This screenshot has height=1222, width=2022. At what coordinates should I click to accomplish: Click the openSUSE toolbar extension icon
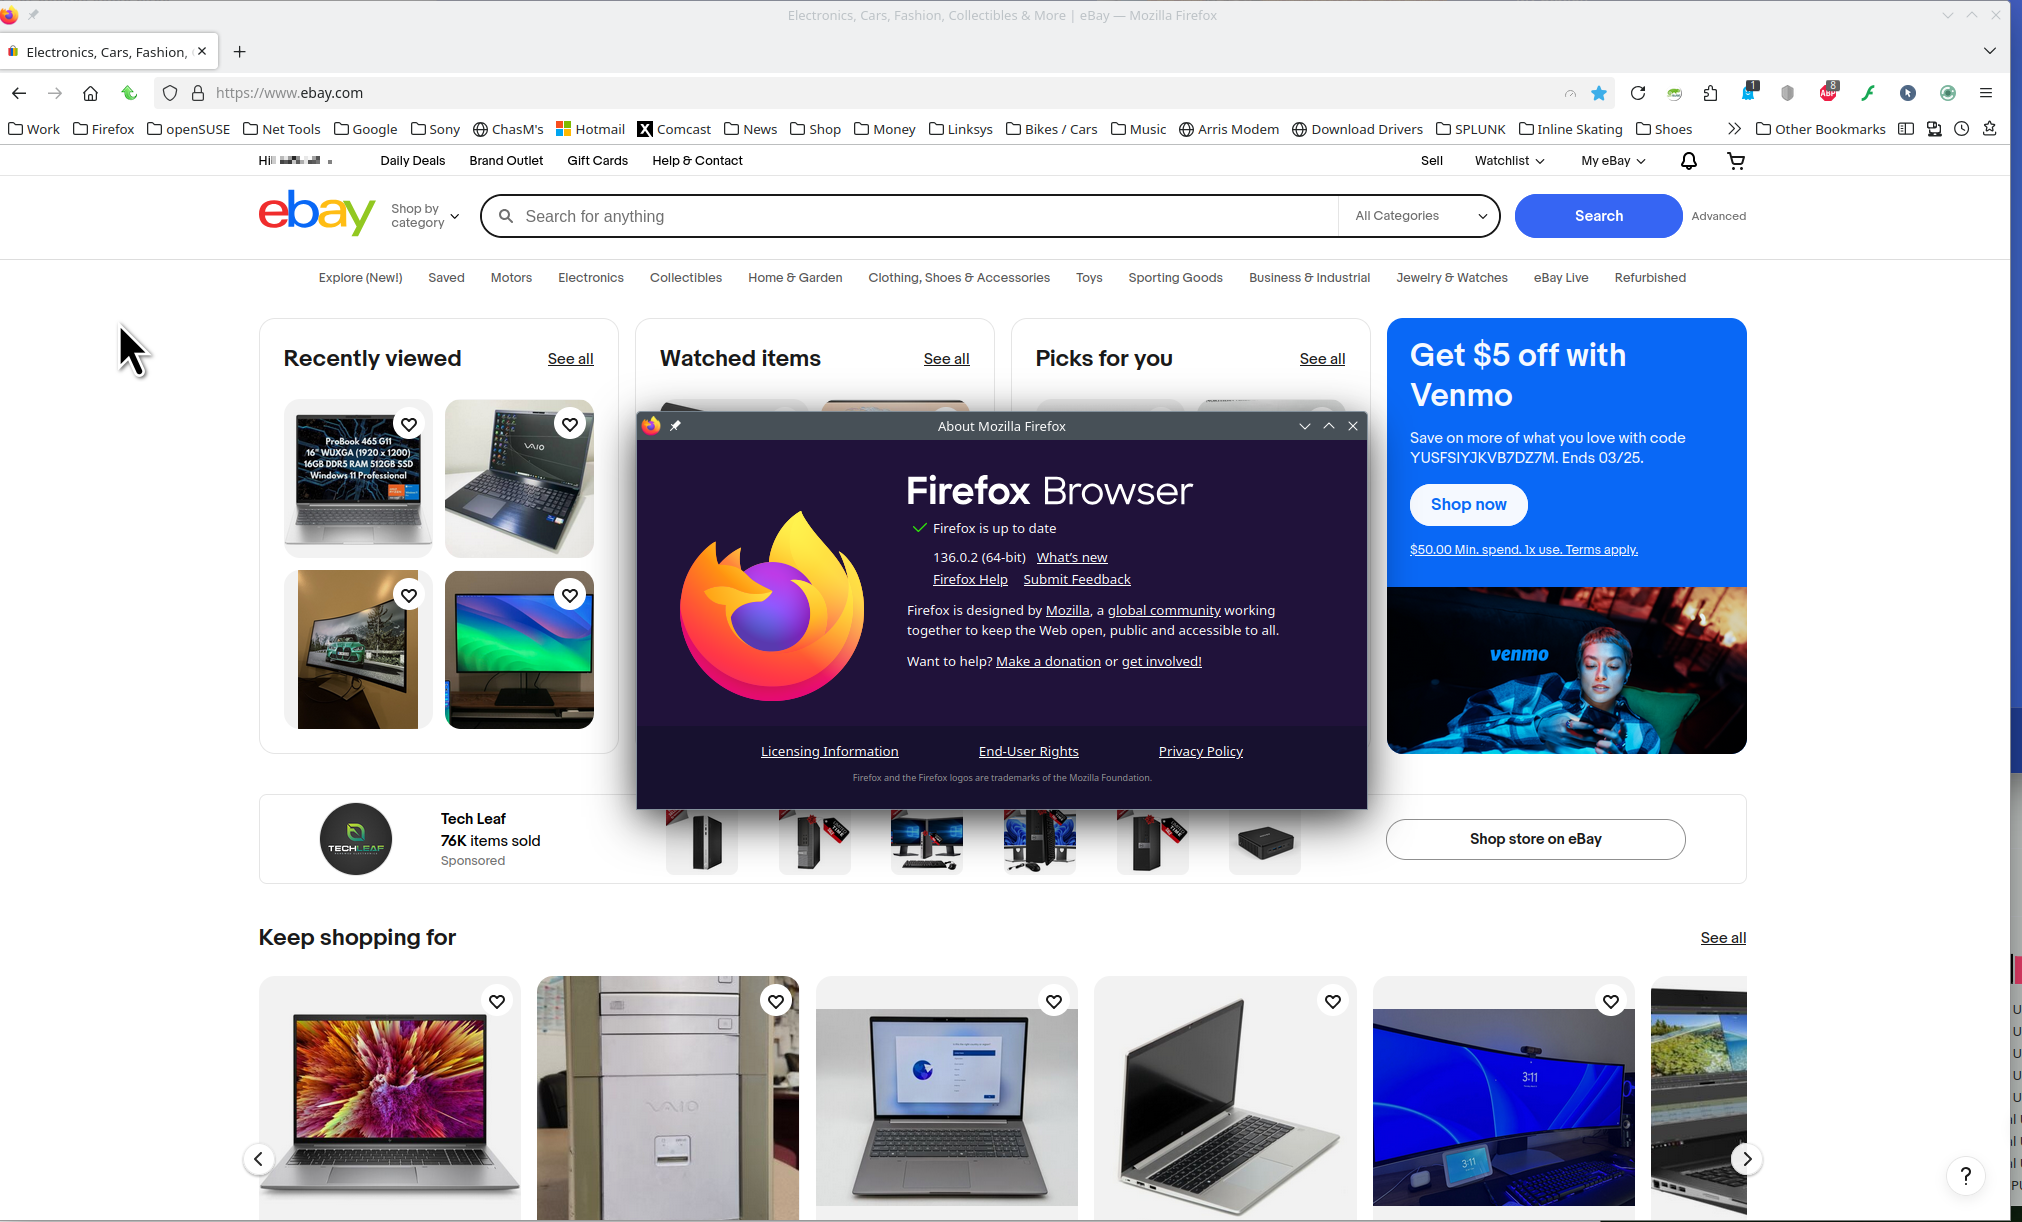1674,93
